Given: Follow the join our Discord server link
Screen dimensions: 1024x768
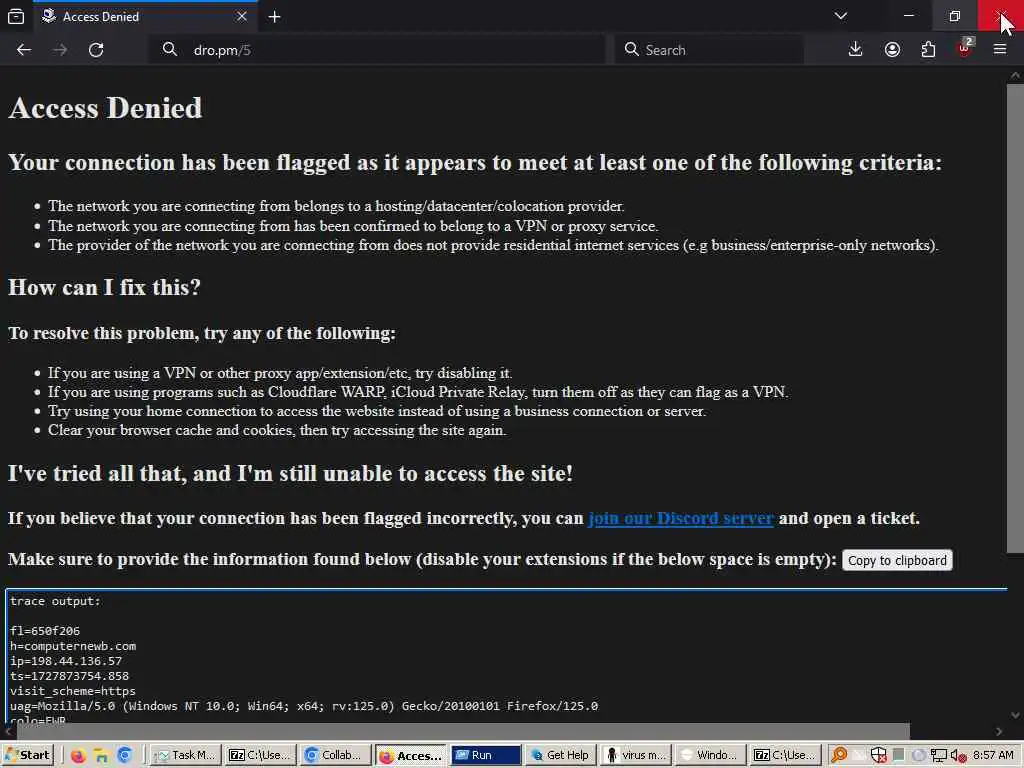Looking at the screenshot, I should [x=680, y=519].
